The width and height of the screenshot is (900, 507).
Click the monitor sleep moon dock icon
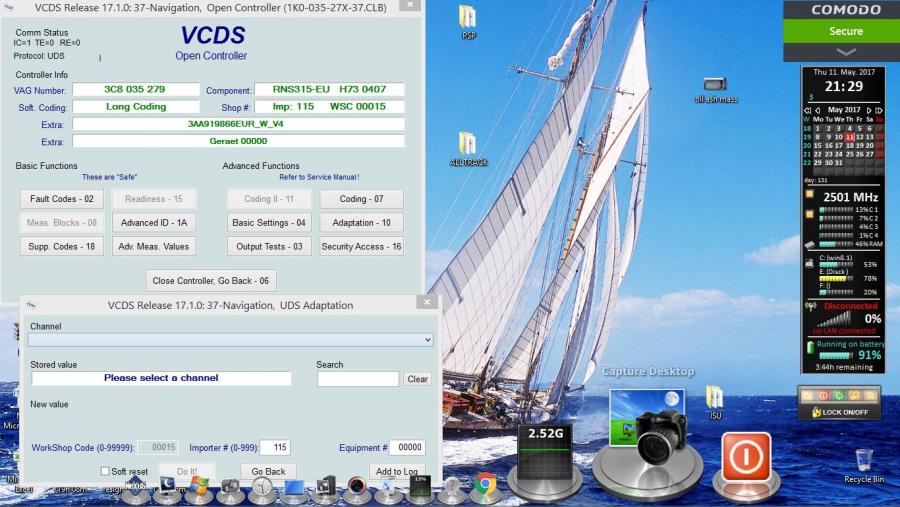(167, 488)
